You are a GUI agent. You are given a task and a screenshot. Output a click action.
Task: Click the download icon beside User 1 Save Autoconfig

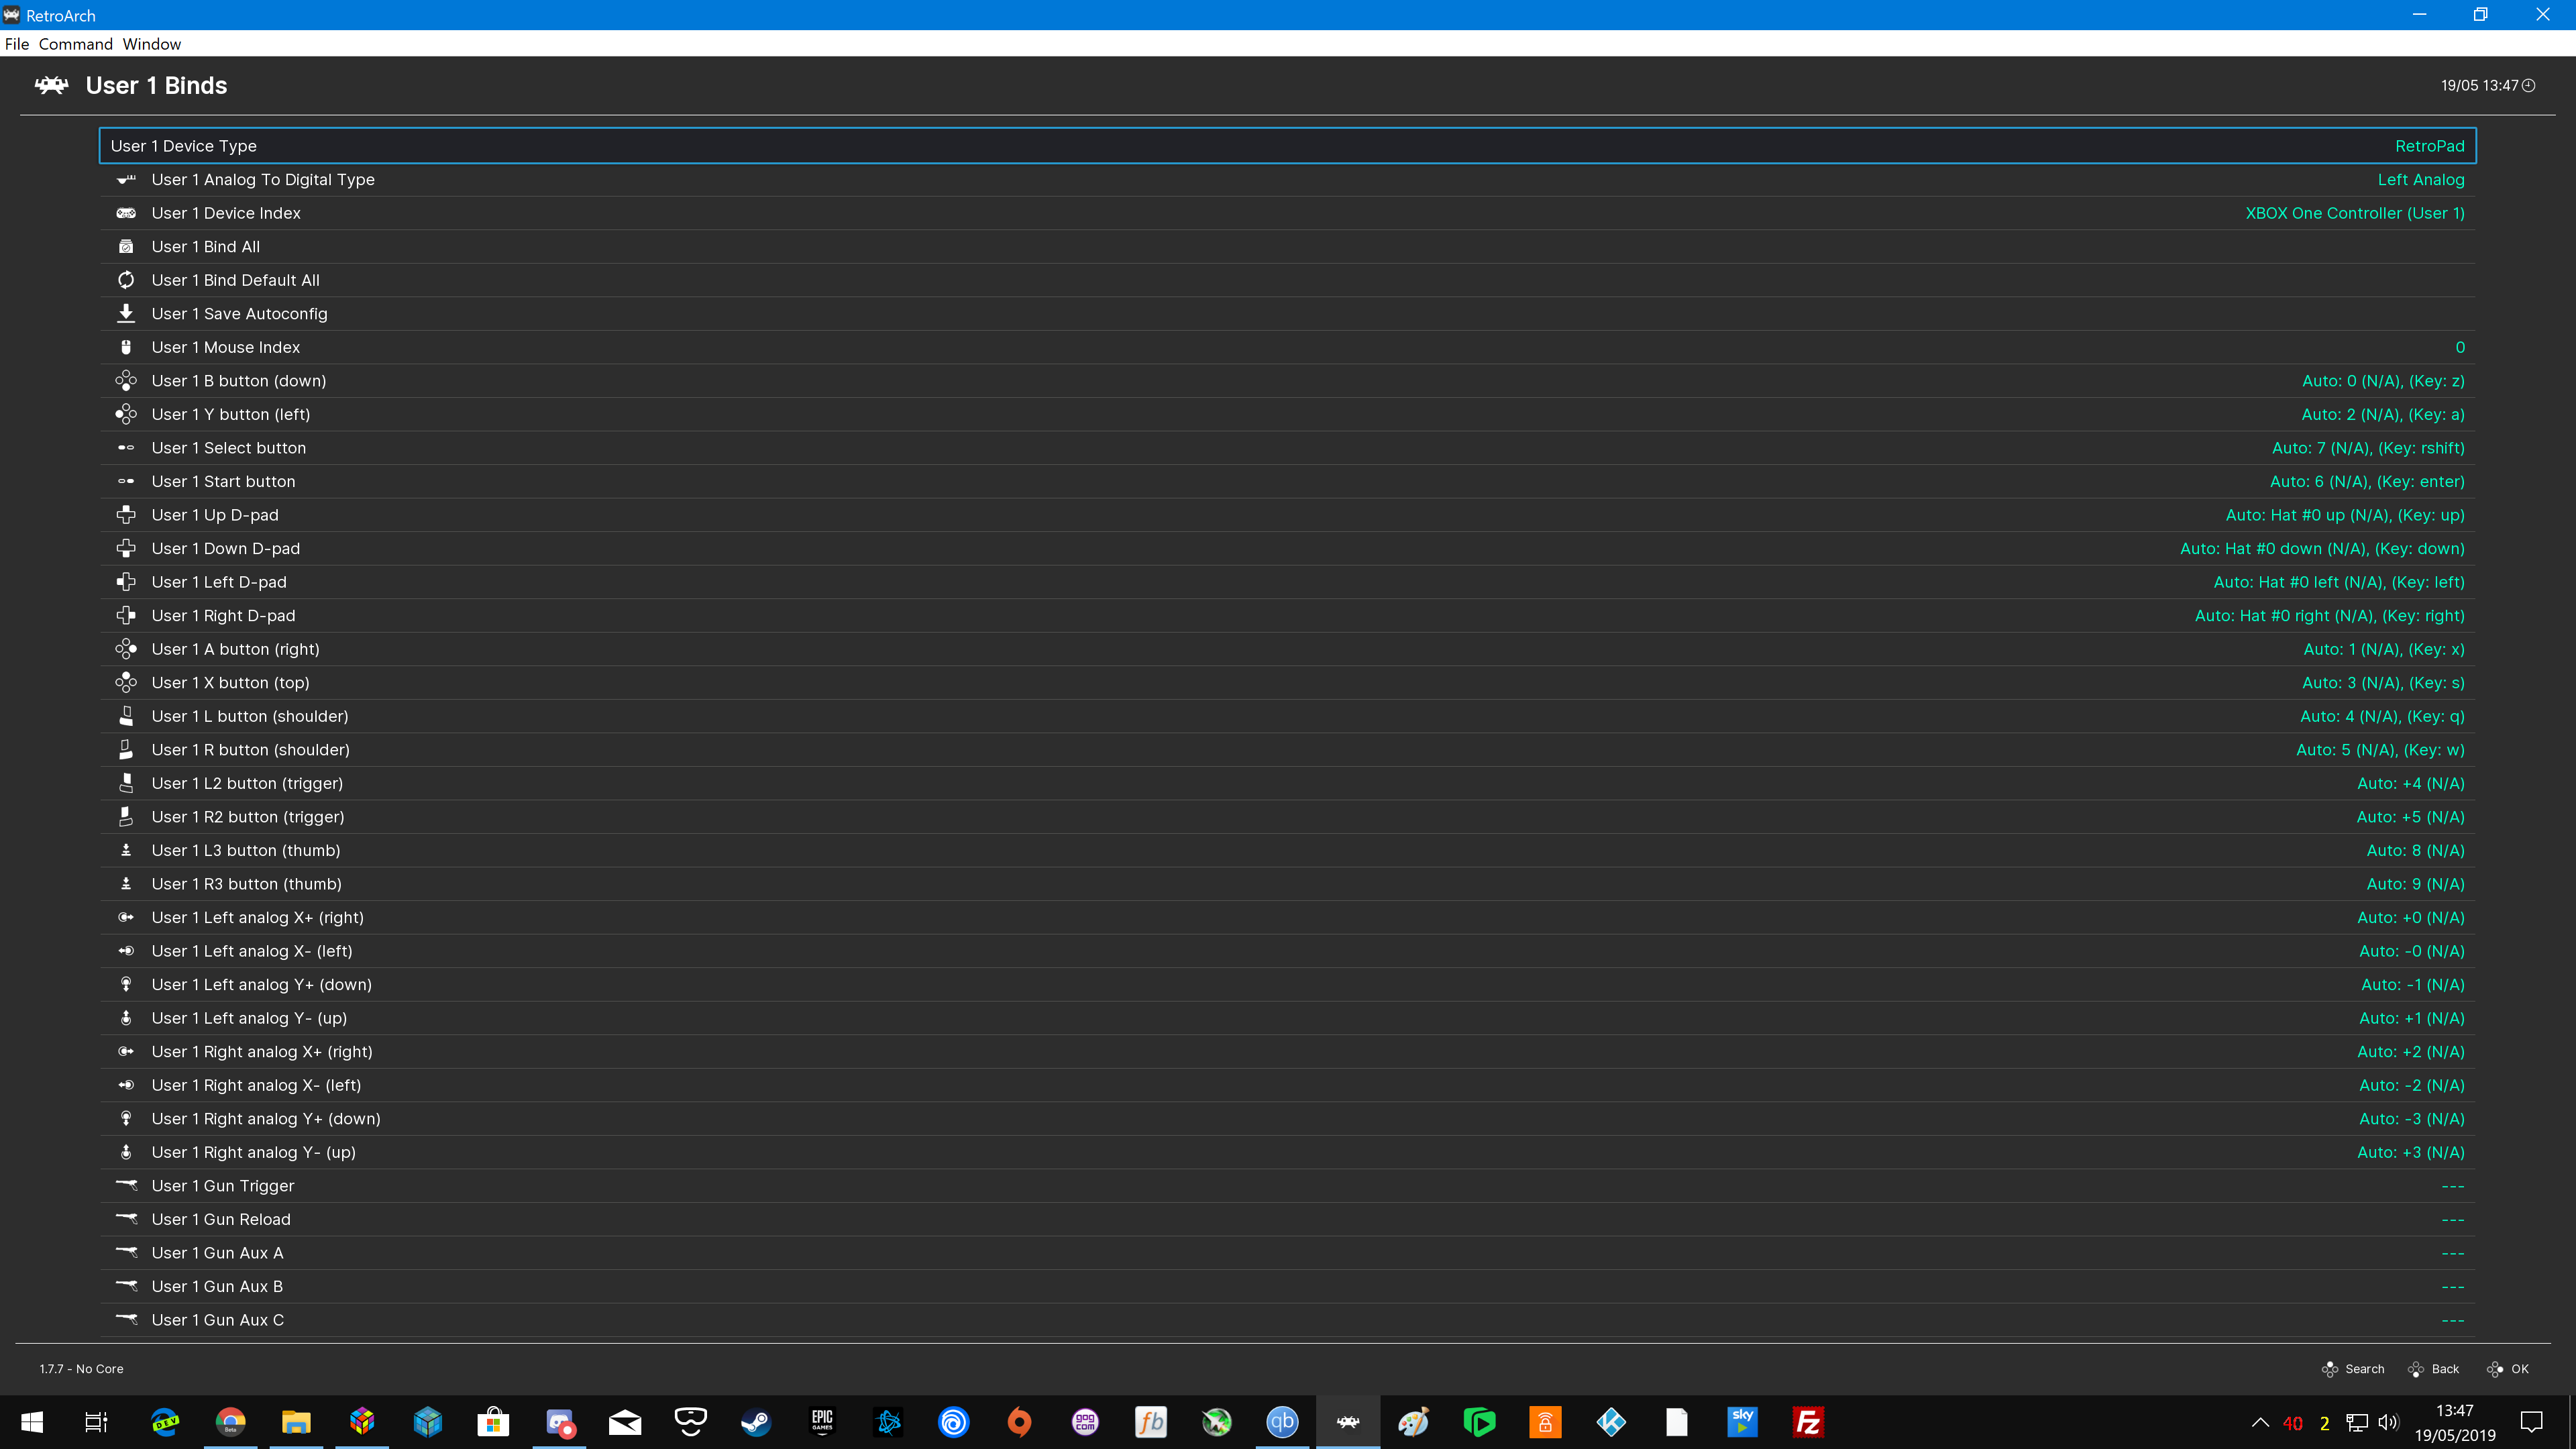126,313
